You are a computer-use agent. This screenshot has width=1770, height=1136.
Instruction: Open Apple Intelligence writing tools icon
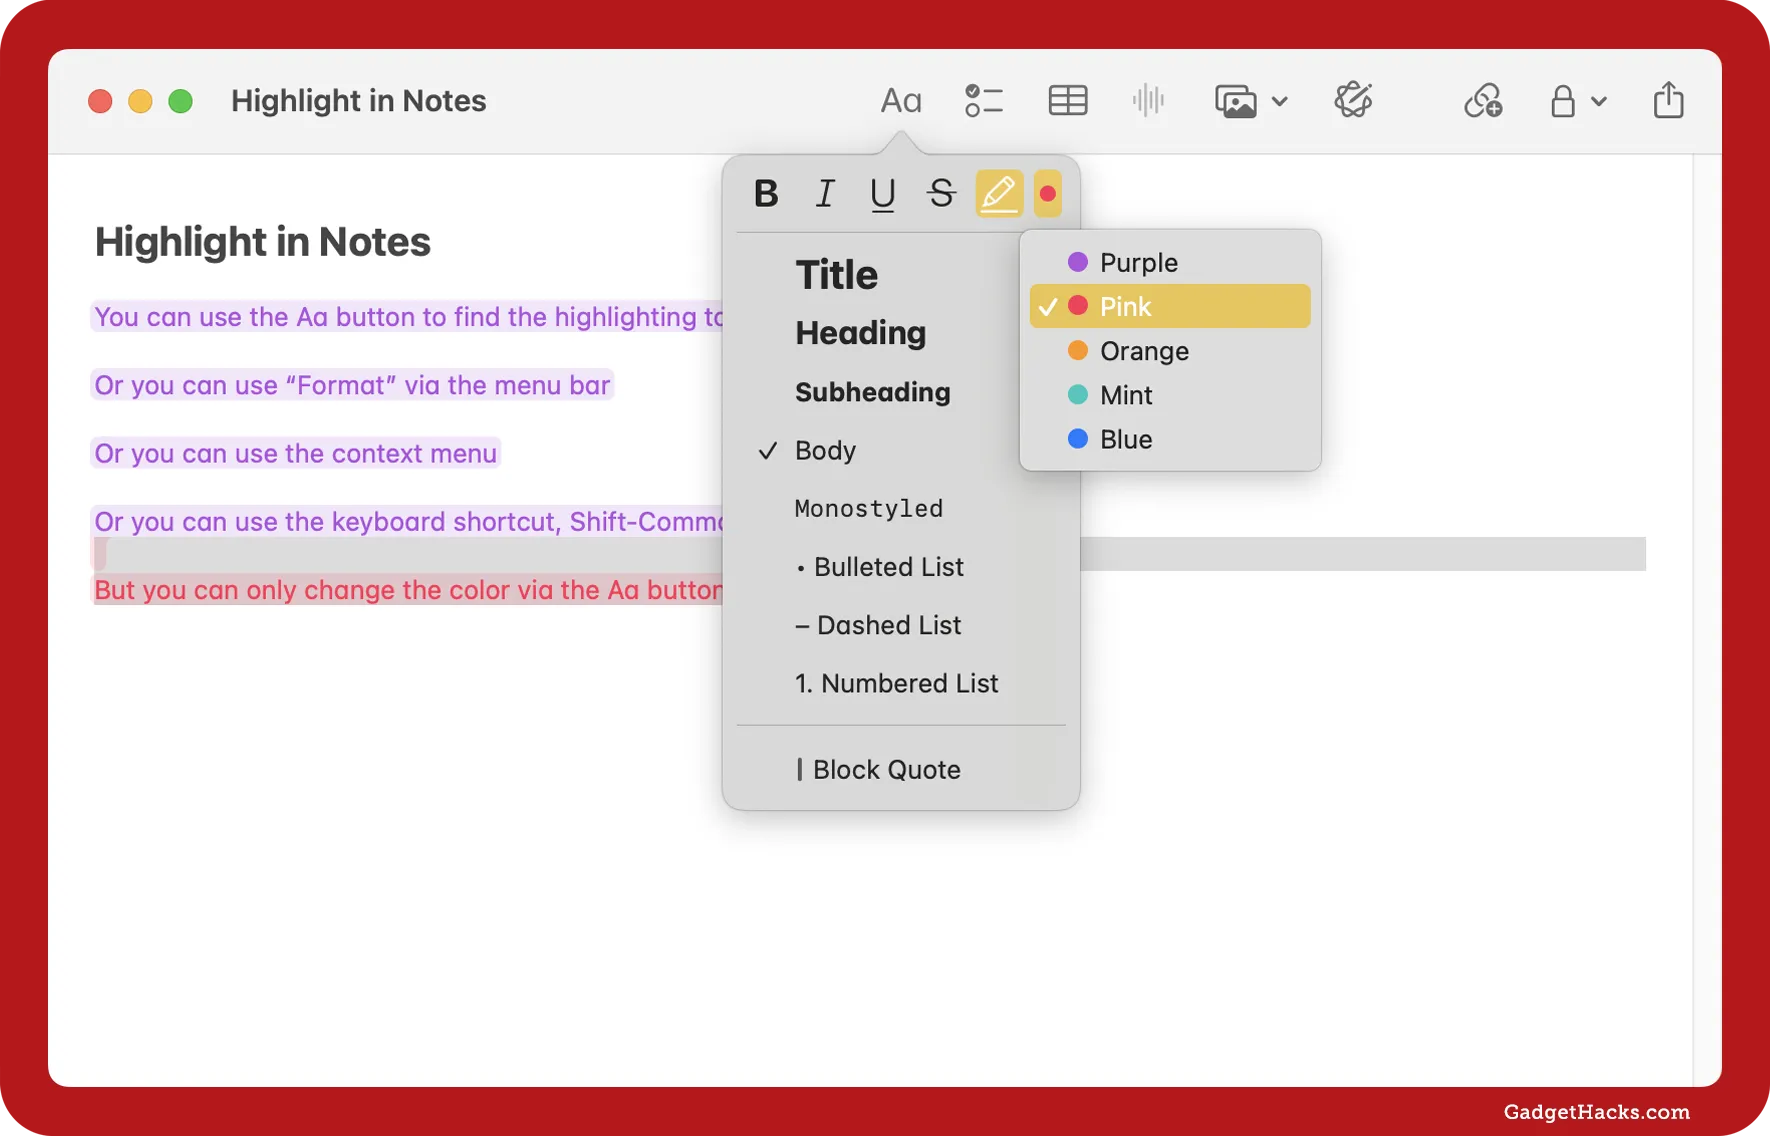[x=1353, y=100]
